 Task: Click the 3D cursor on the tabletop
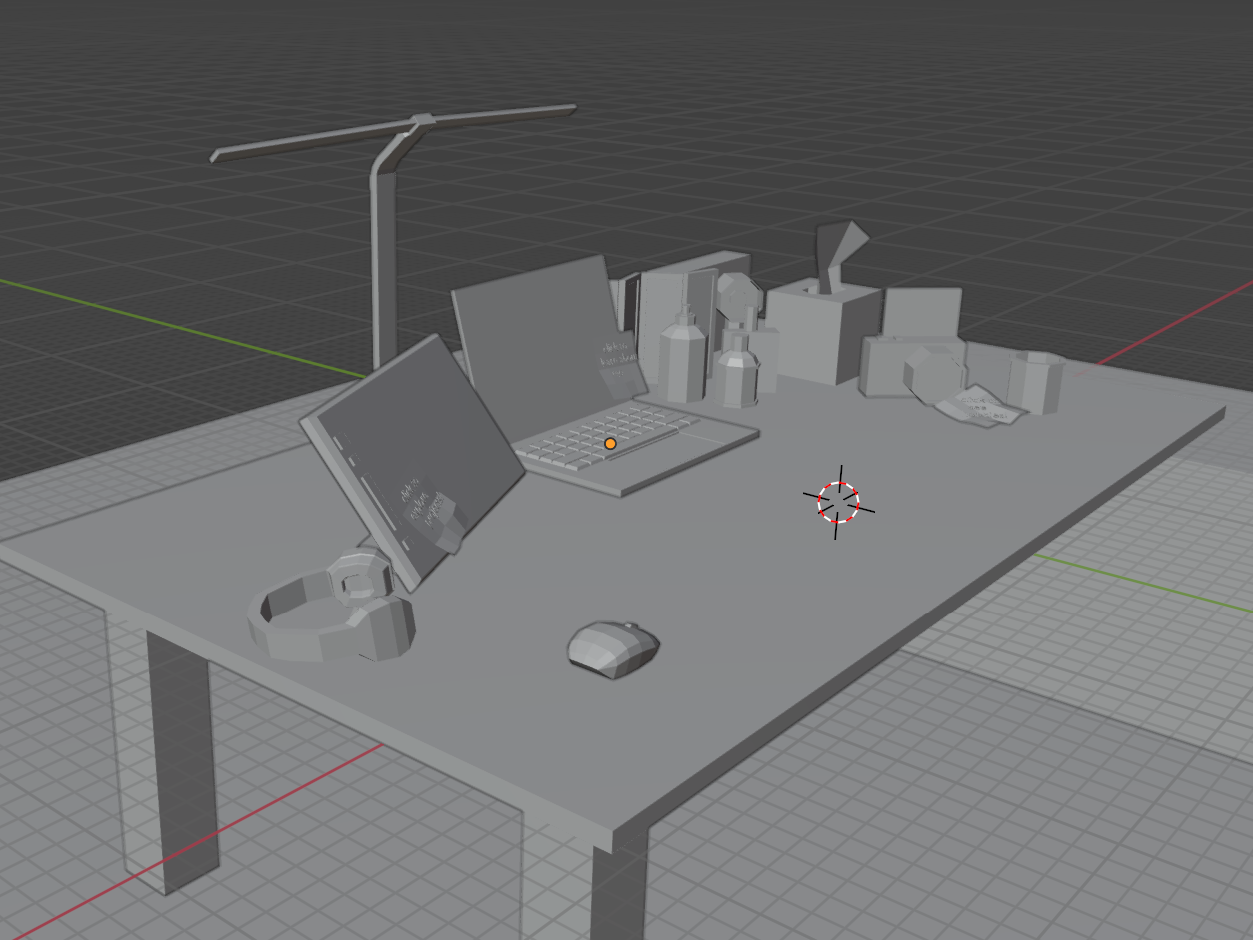838,502
